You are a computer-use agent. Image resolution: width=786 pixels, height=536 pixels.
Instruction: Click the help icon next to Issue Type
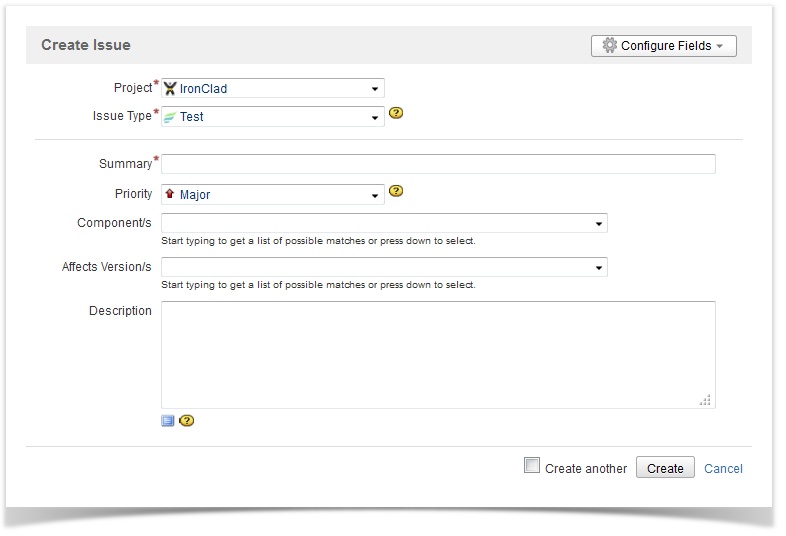click(x=396, y=113)
